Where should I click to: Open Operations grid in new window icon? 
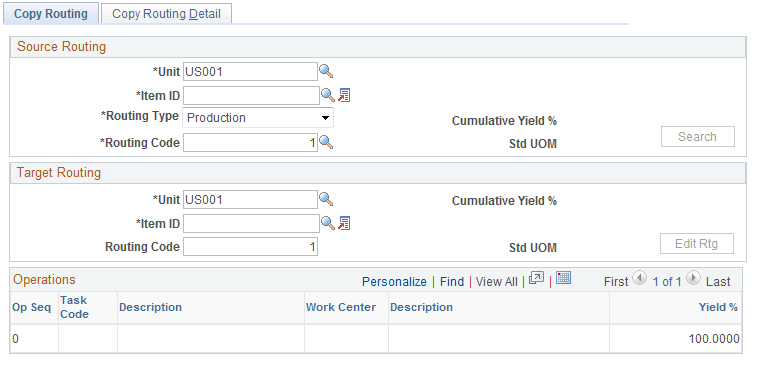coord(537,278)
